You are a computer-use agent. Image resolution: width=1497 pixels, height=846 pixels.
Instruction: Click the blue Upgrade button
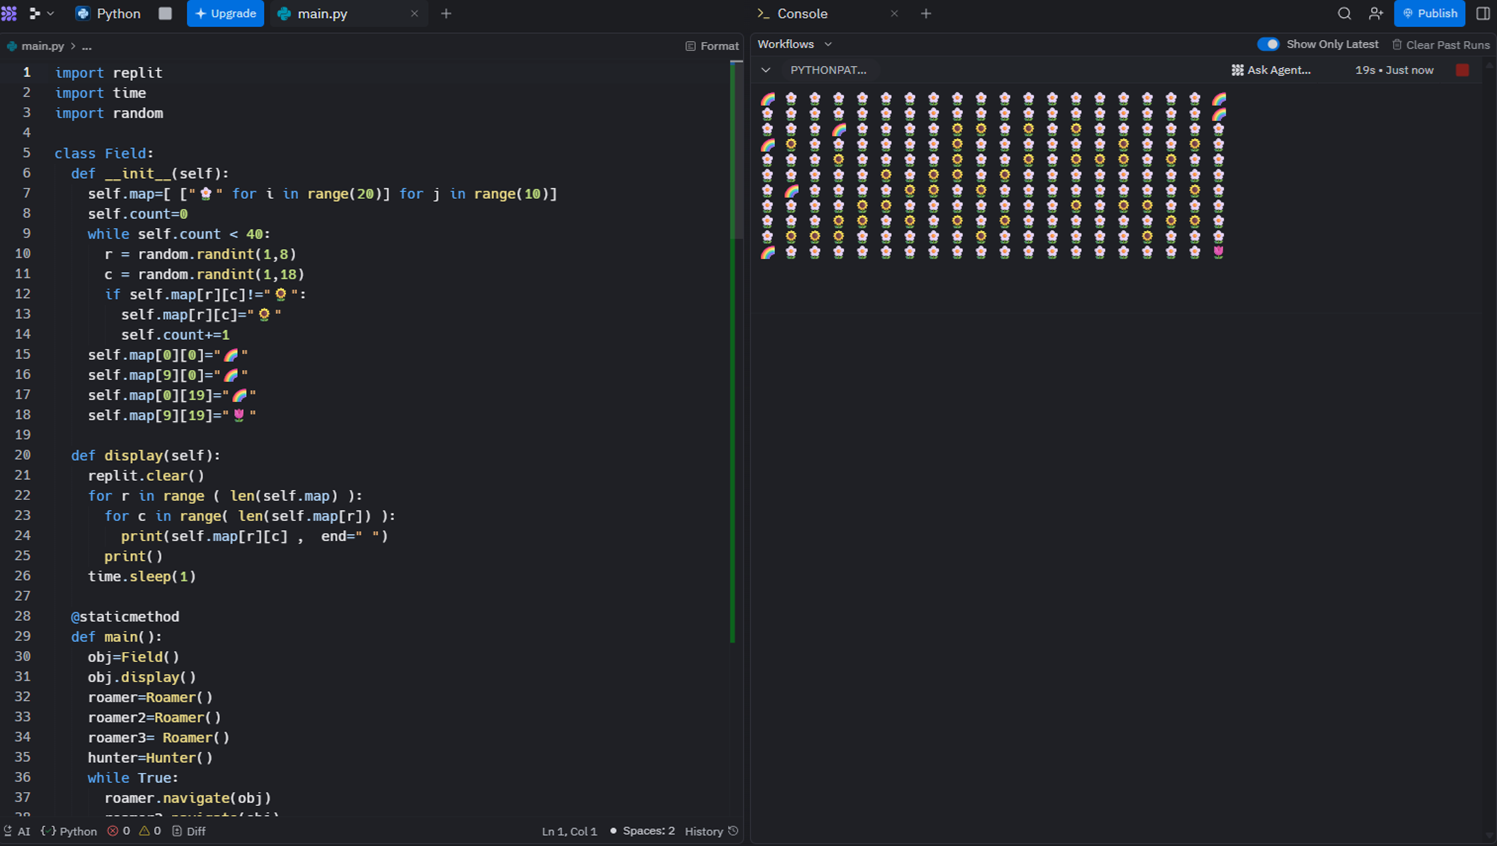click(x=225, y=14)
